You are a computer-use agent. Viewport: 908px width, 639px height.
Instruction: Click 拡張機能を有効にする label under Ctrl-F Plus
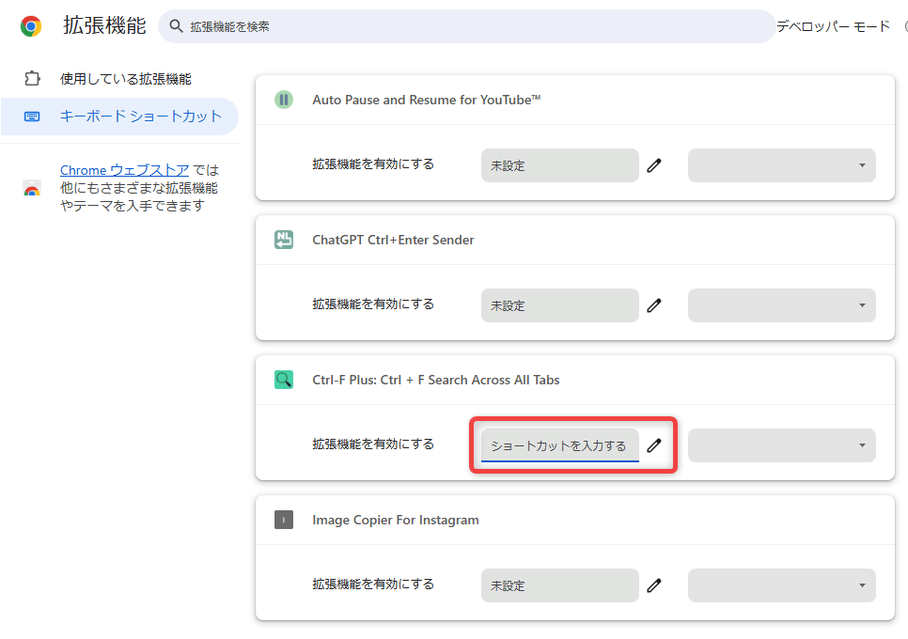[374, 444]
